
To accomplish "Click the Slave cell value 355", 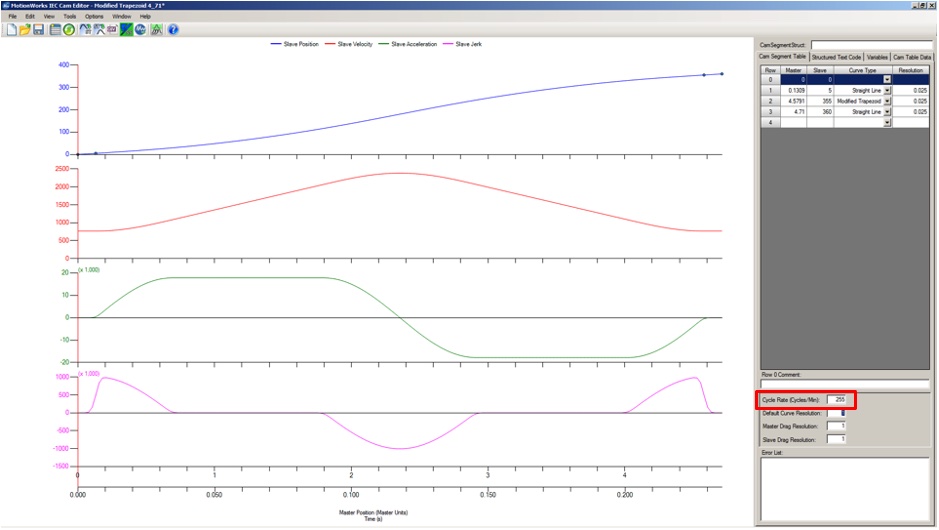I will [820, 101].
